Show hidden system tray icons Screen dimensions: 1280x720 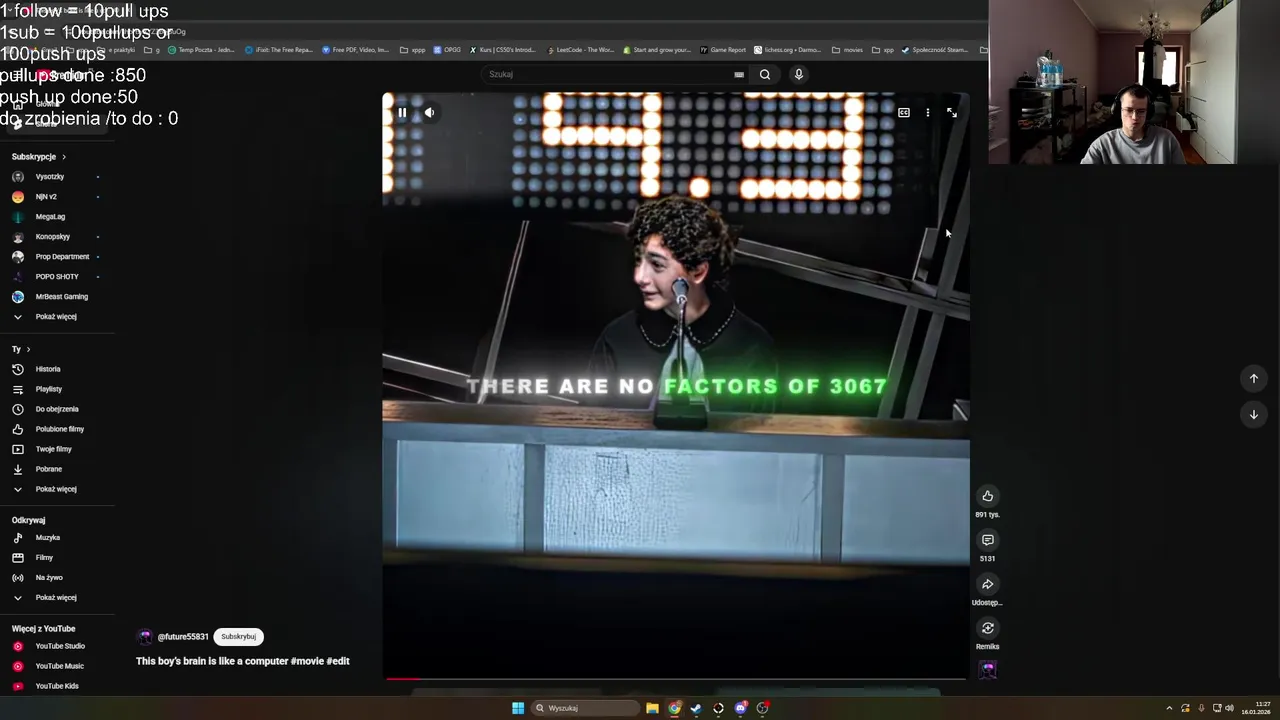[x=1169, y=708]
